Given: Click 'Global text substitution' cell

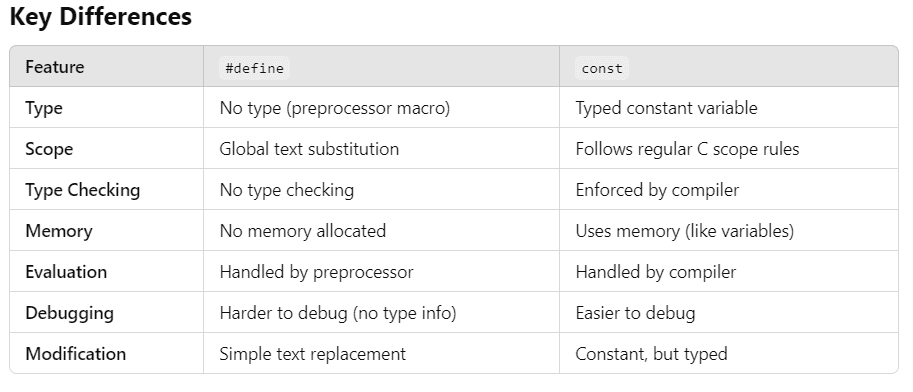Looking at the screenshot, I should tap(309, 149).
